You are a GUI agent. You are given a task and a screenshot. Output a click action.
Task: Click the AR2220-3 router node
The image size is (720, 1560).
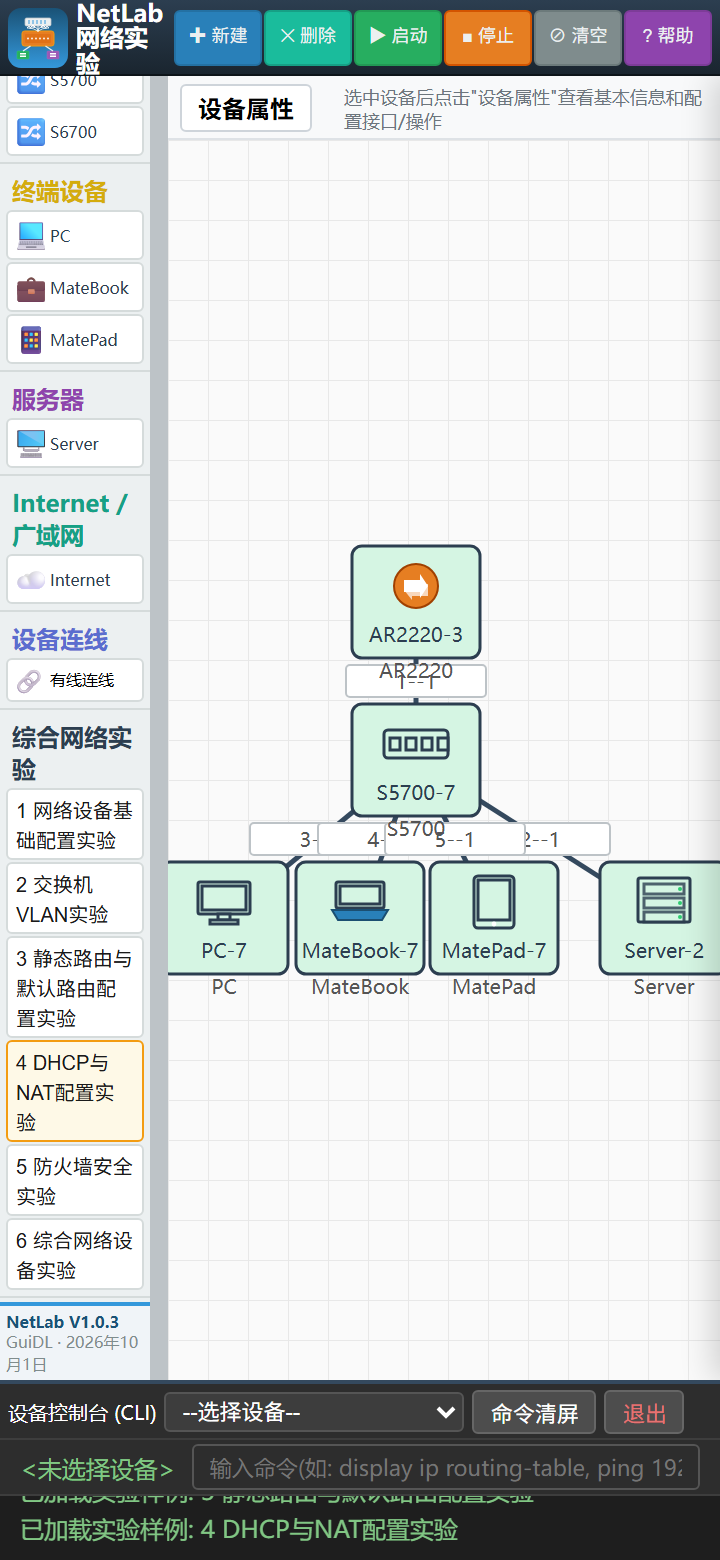416,602
